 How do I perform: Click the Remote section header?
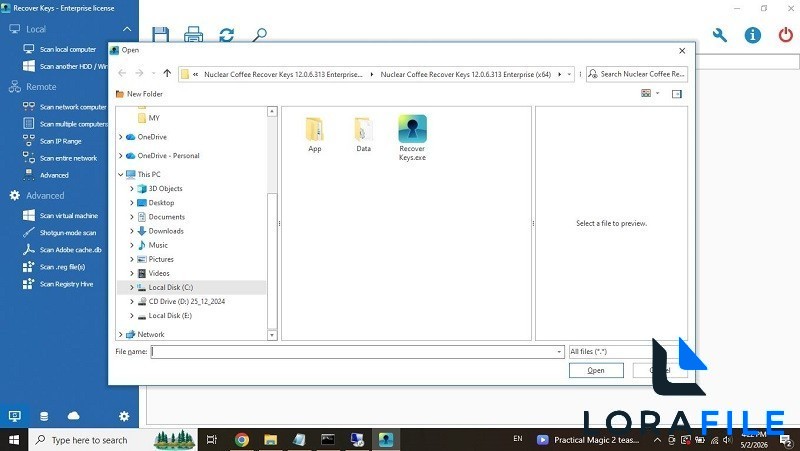[33, 87]
